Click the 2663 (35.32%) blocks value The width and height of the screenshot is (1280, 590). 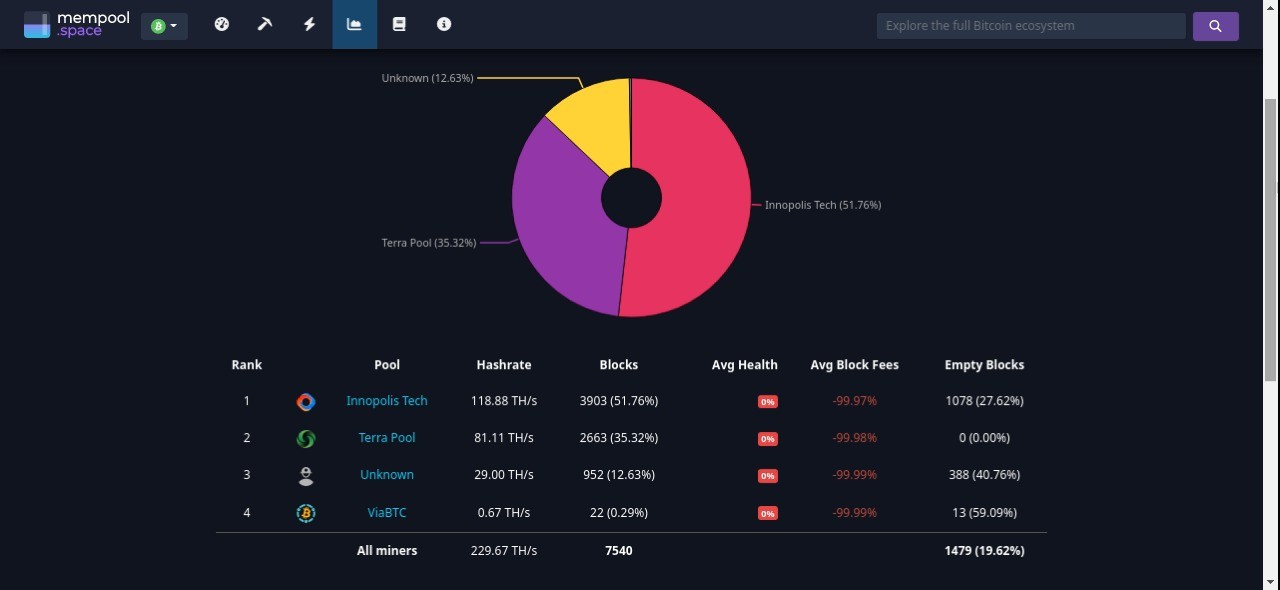click(x=619, y=438)
